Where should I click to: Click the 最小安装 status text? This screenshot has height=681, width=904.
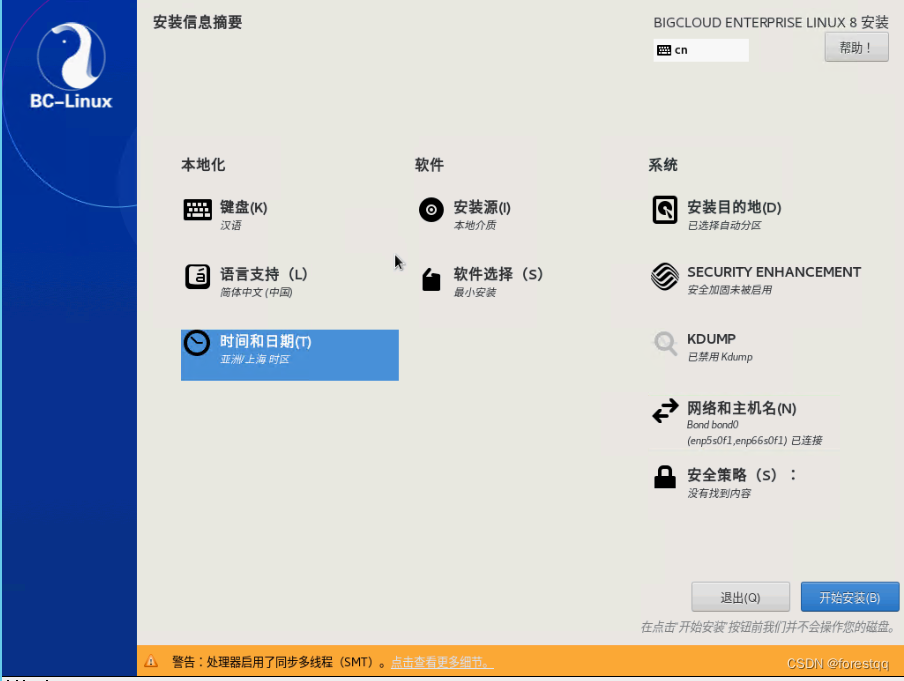[x=474, y=292]
